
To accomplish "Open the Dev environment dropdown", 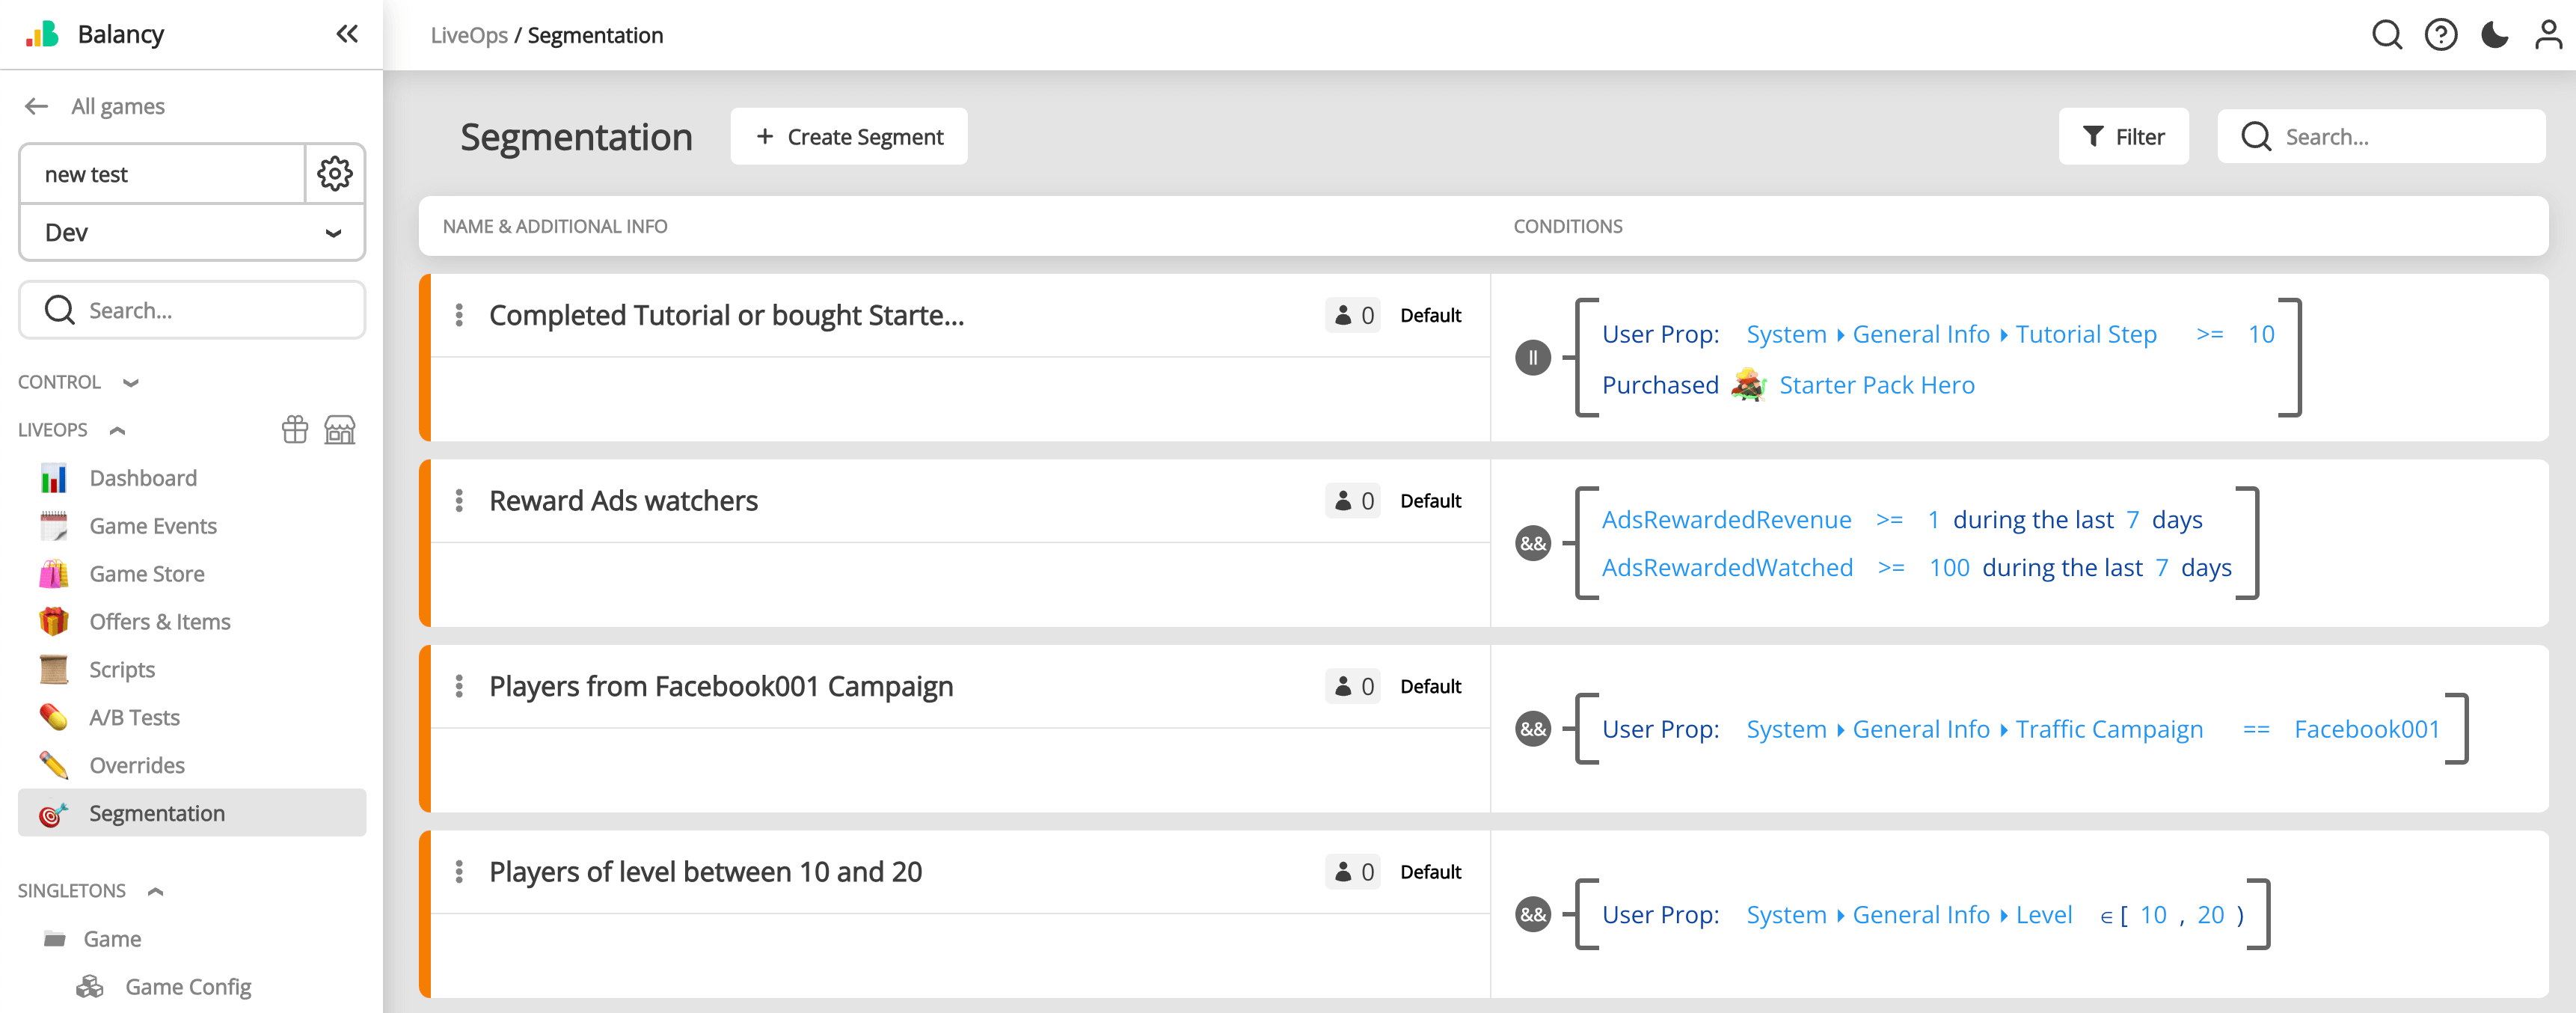I will pyautogui.click(x=191, y=233).
